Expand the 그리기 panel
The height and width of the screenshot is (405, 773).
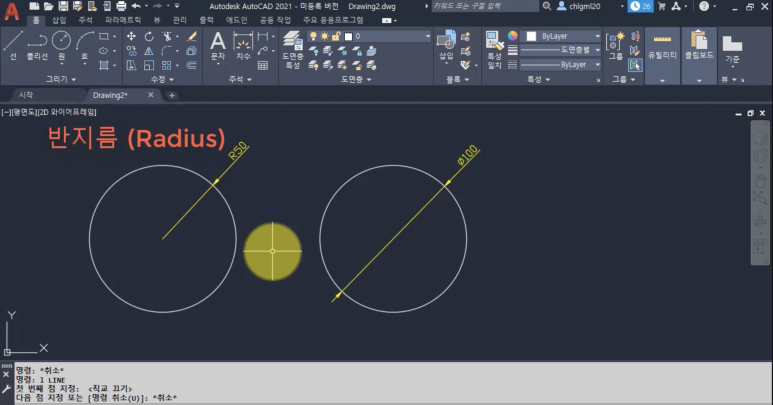tap(61, 79)
